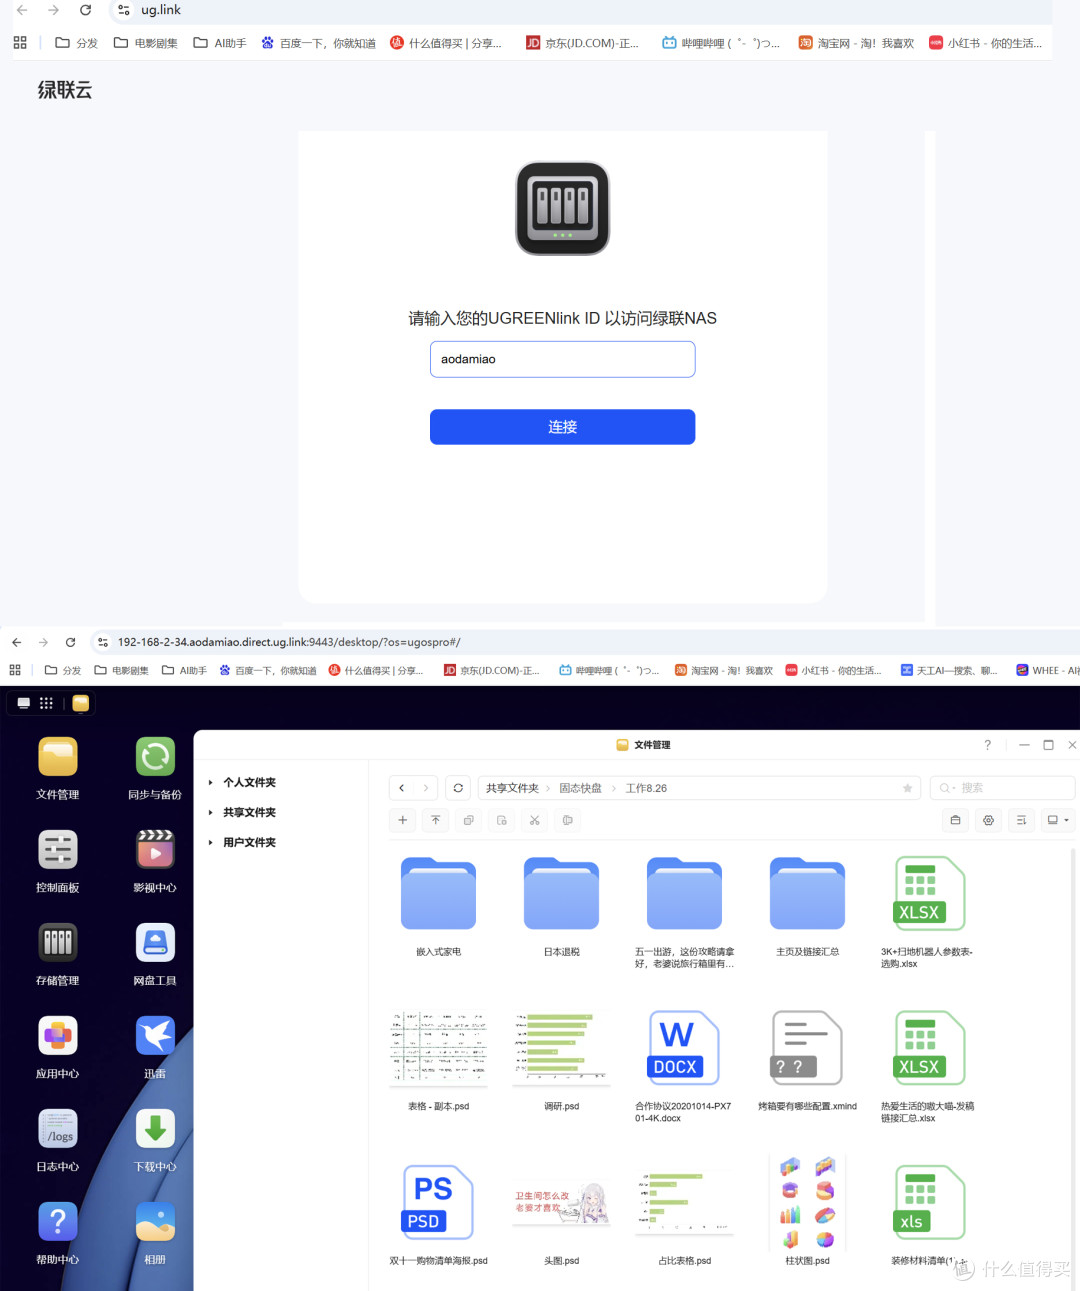Expand the 共享文件夹 tree node

point(210,813)
